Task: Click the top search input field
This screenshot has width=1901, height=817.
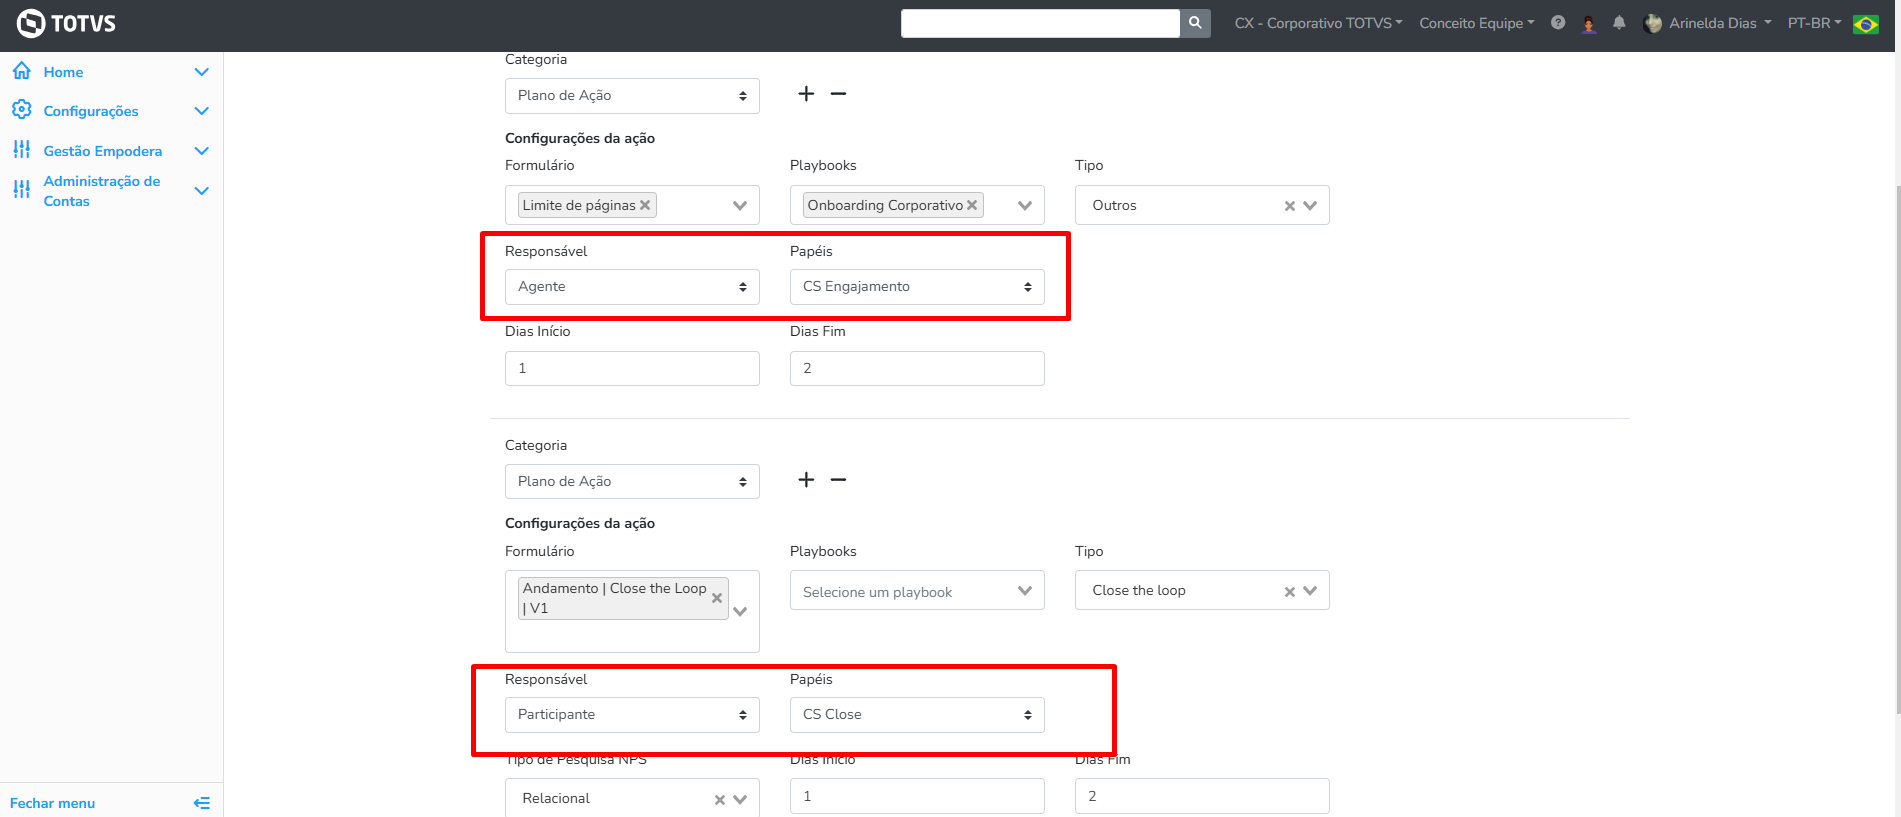Action: pos(1039,23)
